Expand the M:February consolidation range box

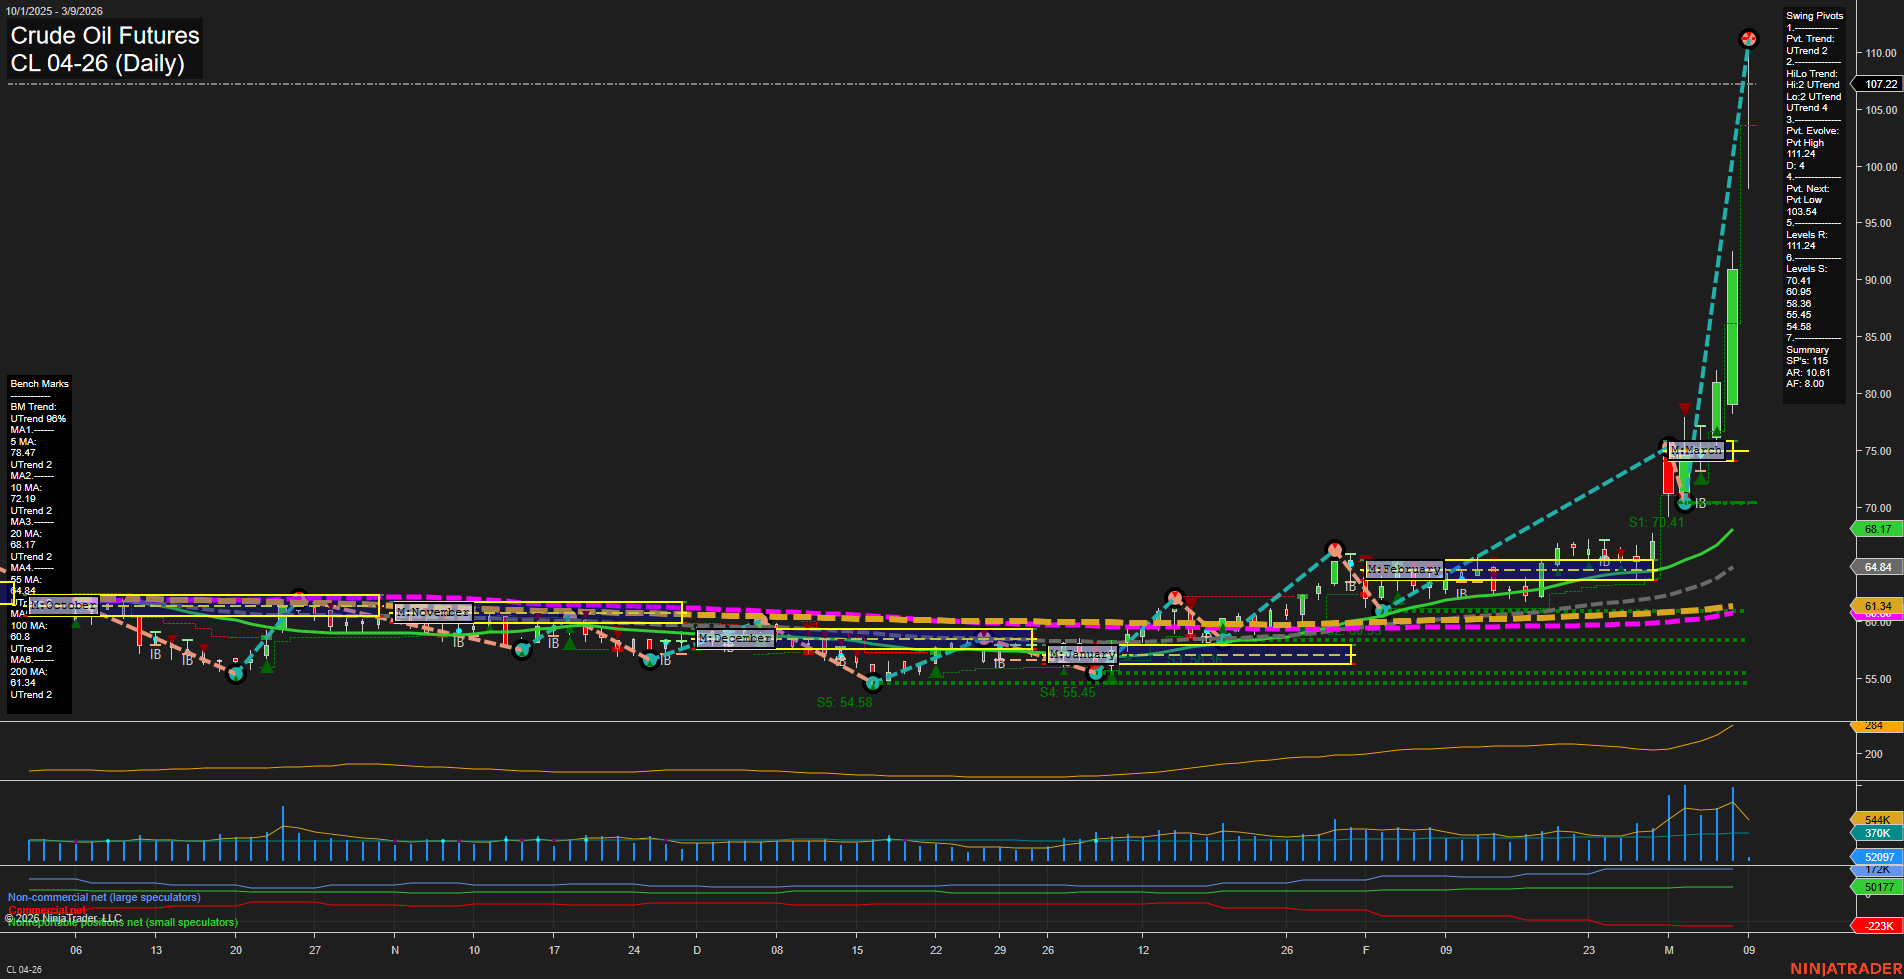coord(1403,569)
